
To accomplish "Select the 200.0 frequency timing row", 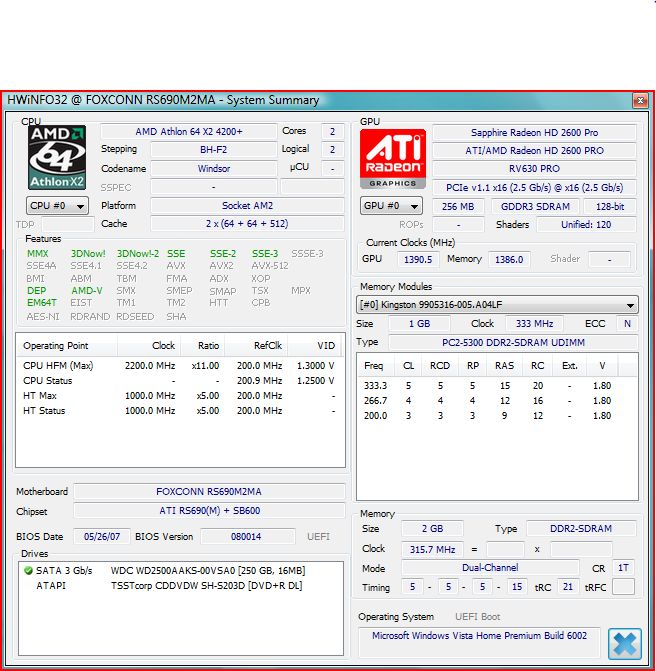I will (x=488, y=416).
